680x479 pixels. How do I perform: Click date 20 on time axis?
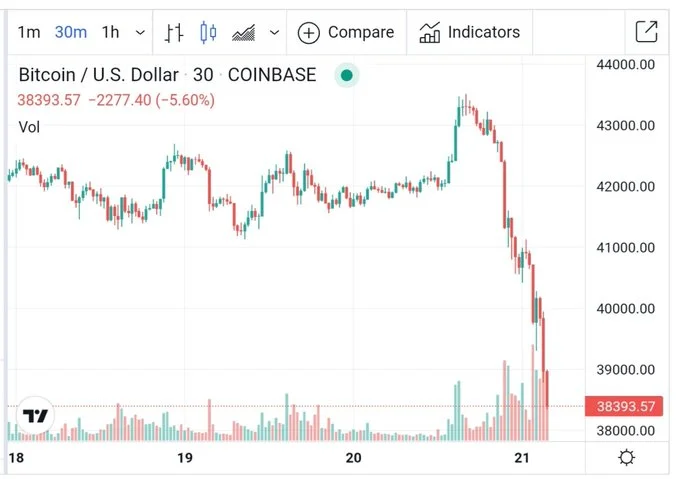tap(353, 458)
